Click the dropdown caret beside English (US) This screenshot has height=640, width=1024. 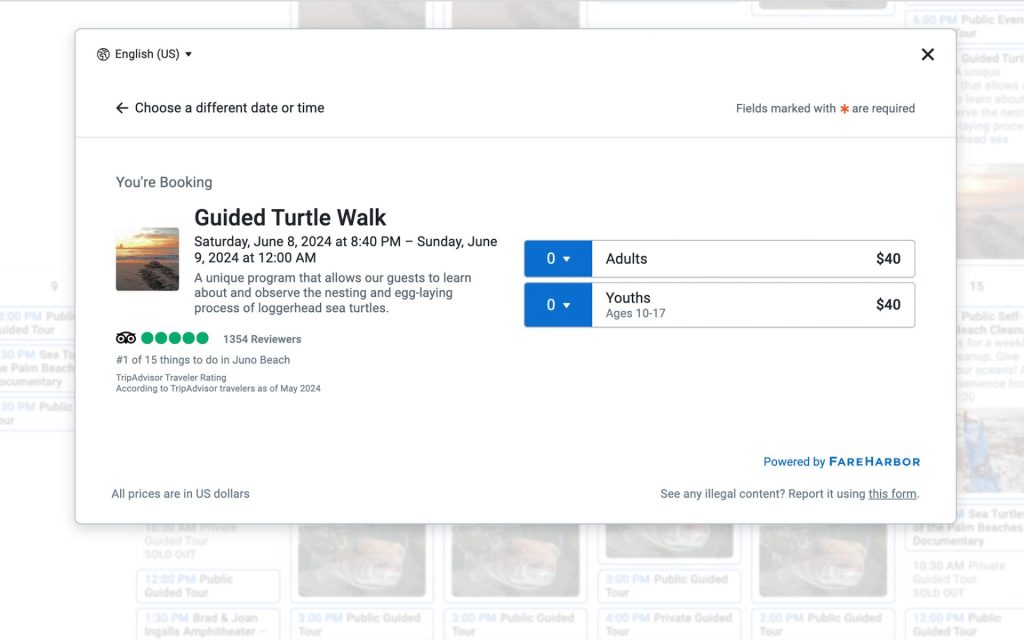tap(188, 54)
